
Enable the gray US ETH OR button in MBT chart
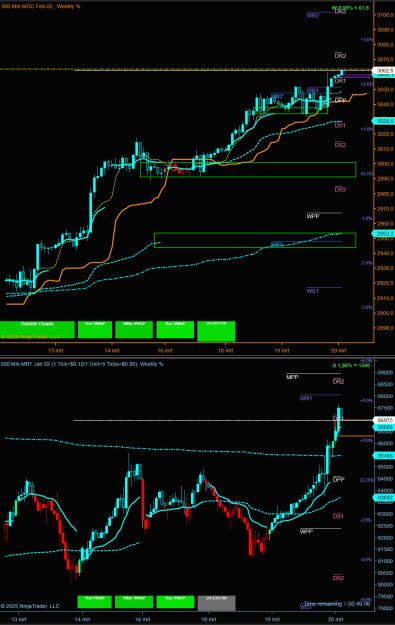tap(216, 603)
